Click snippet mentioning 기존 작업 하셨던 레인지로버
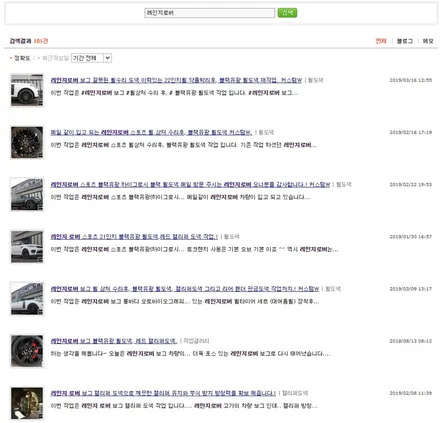440x423 pixels. [x=183, y=145]
